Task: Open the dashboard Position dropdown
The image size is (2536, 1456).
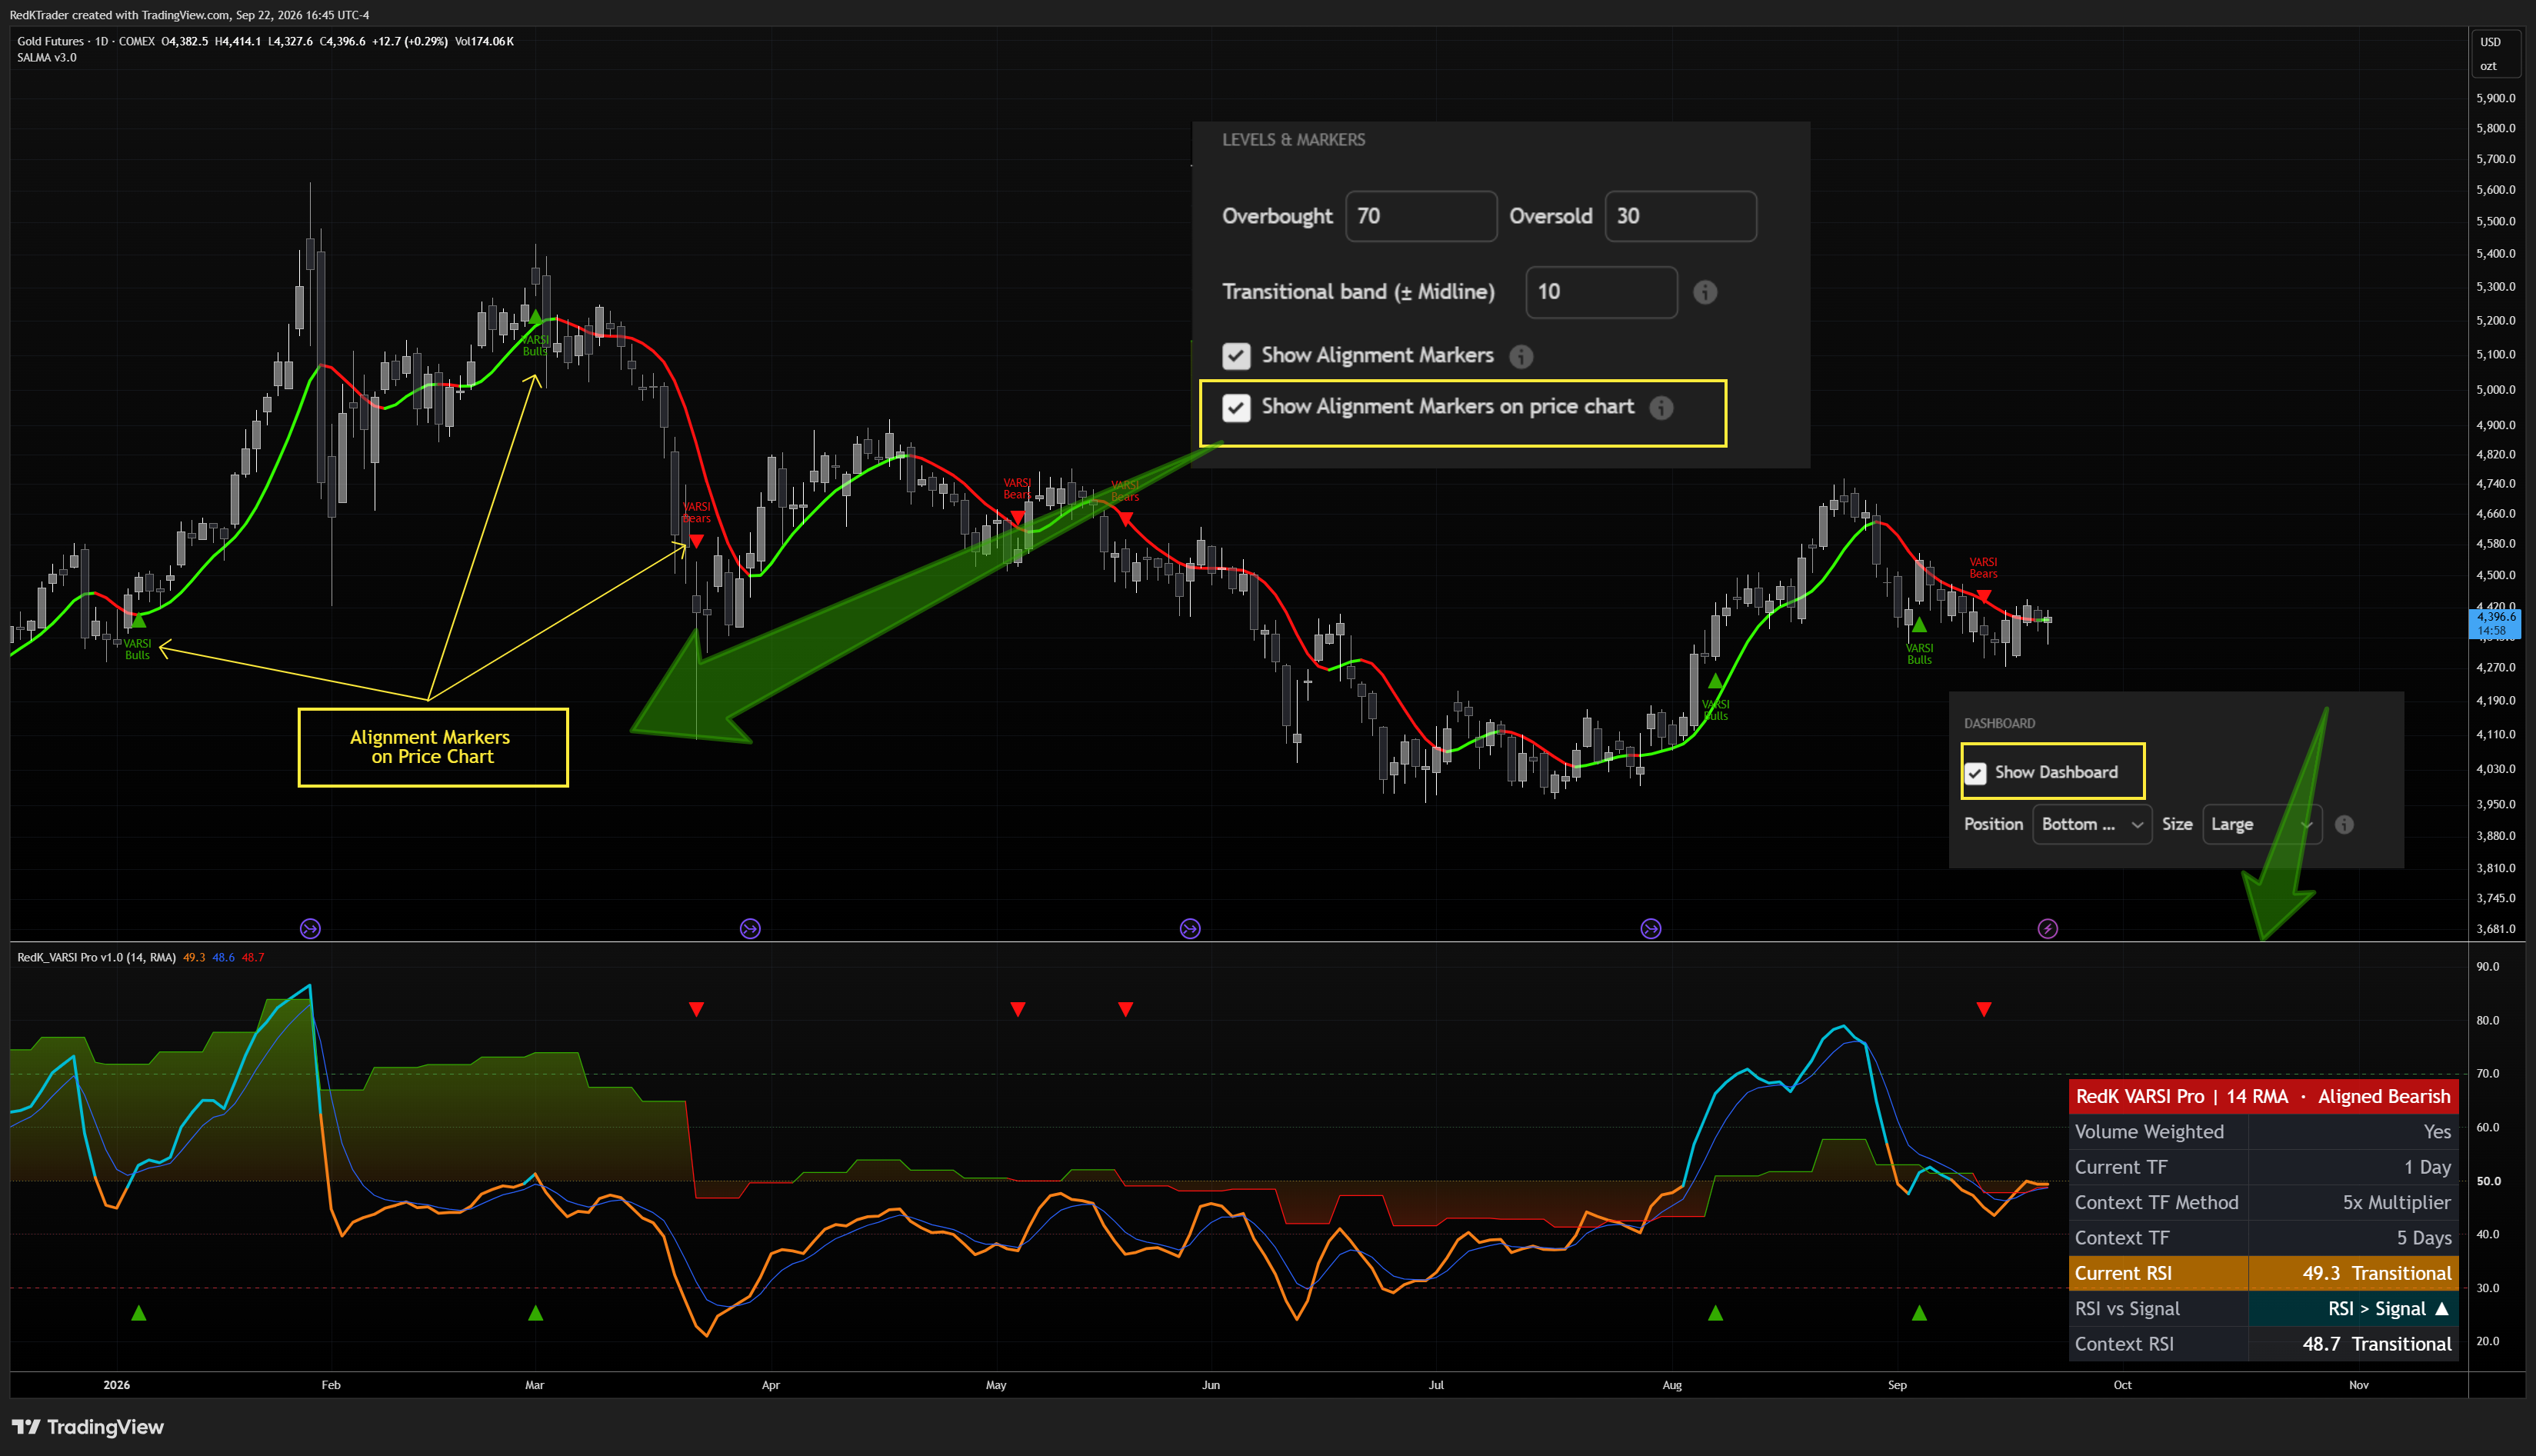Action: [2092, 825]
